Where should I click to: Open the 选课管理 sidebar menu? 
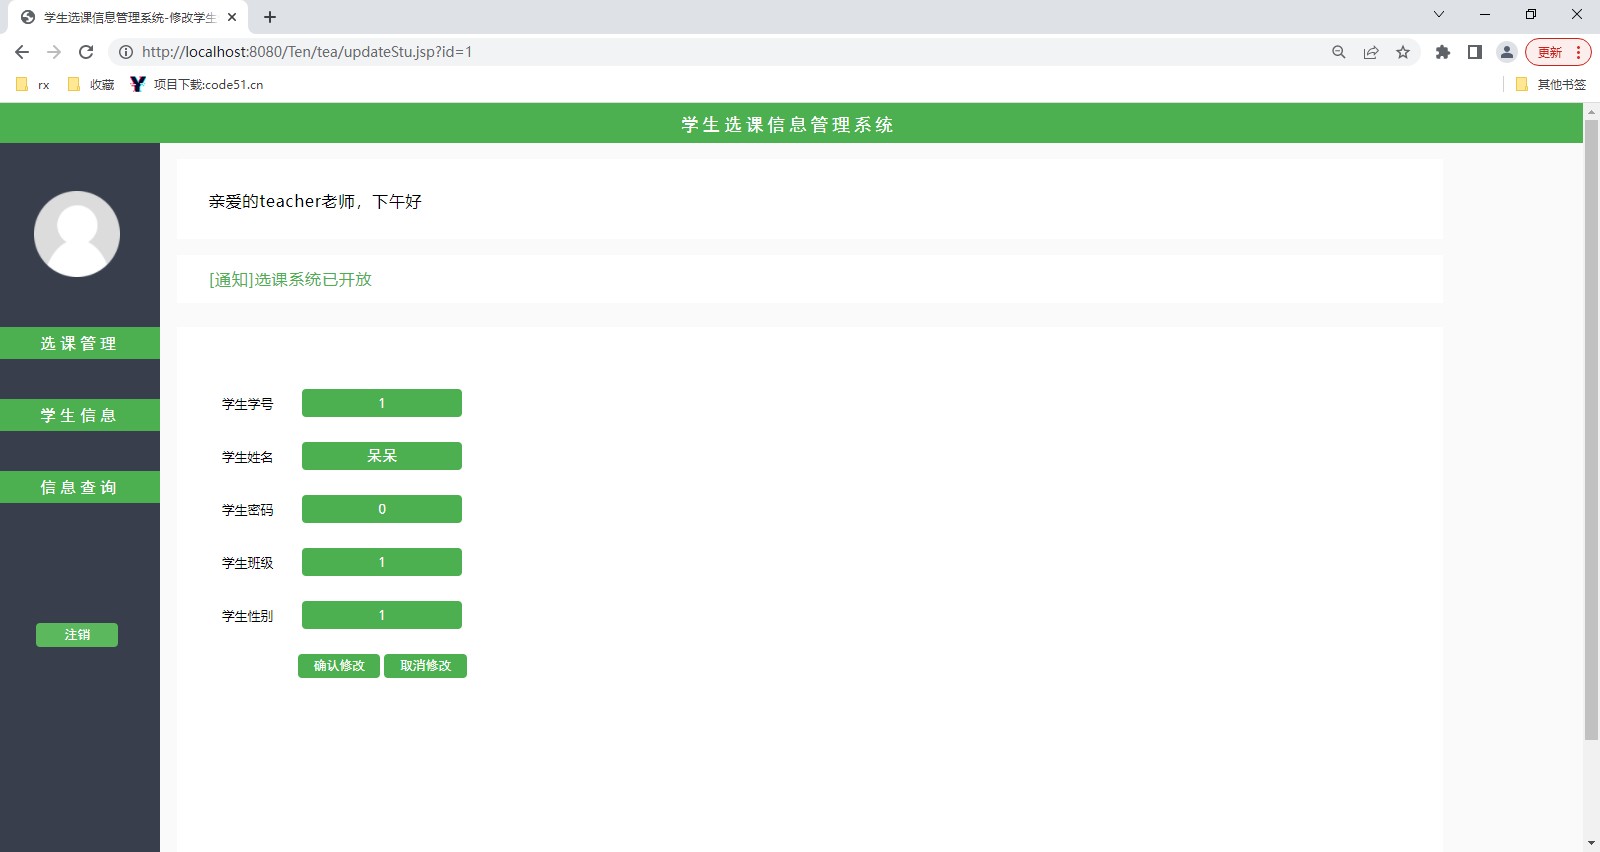79,343
